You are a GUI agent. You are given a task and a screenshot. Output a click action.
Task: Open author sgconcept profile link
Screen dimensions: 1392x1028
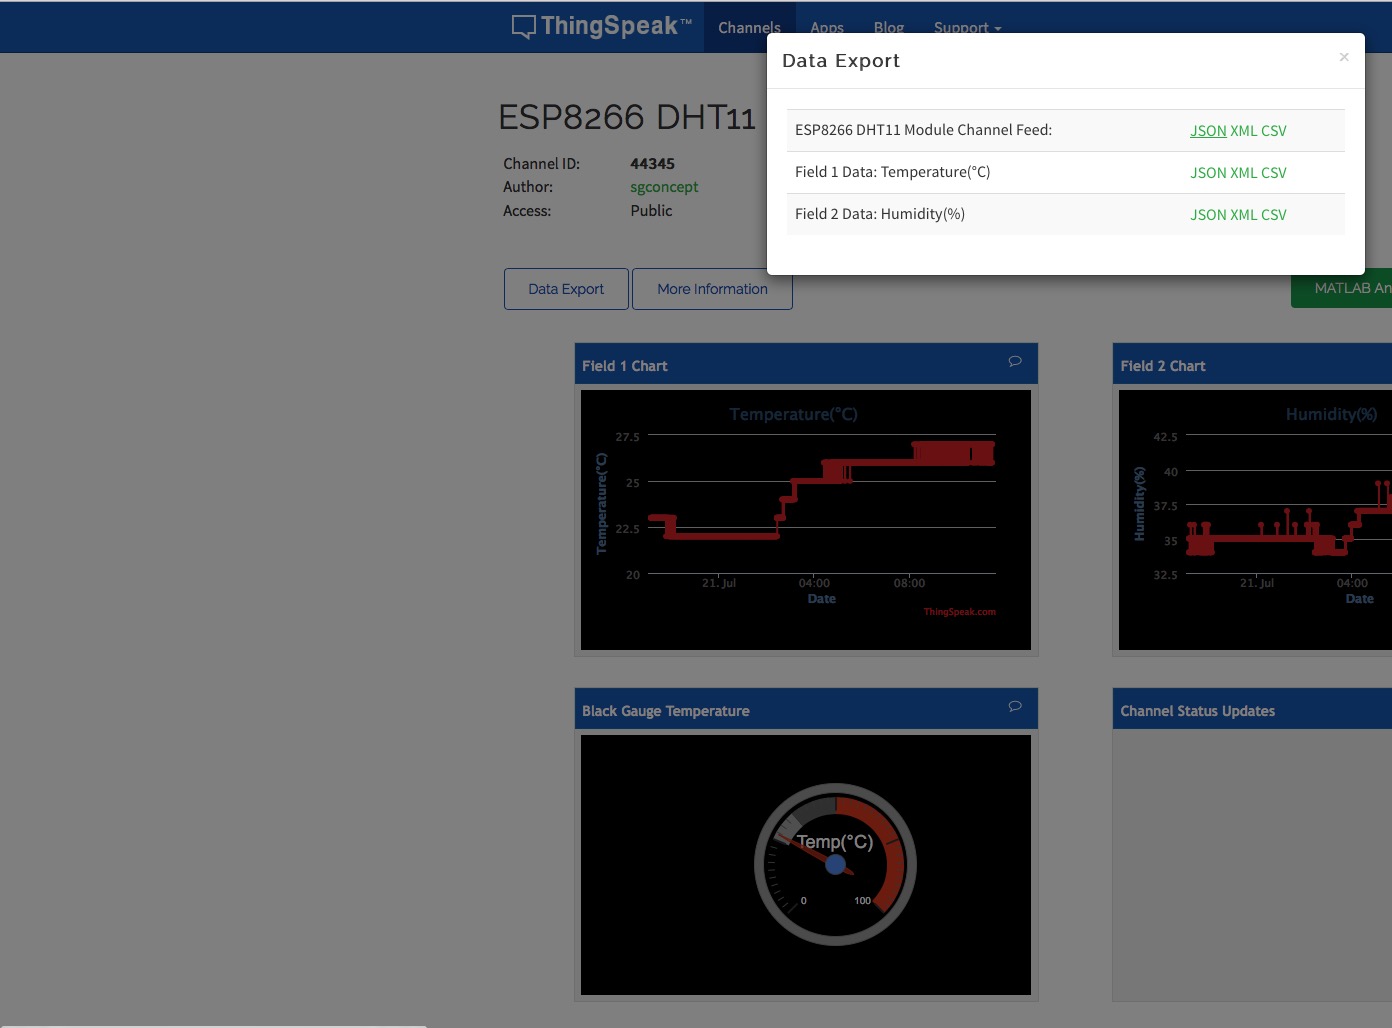click(x=664, y=187)
